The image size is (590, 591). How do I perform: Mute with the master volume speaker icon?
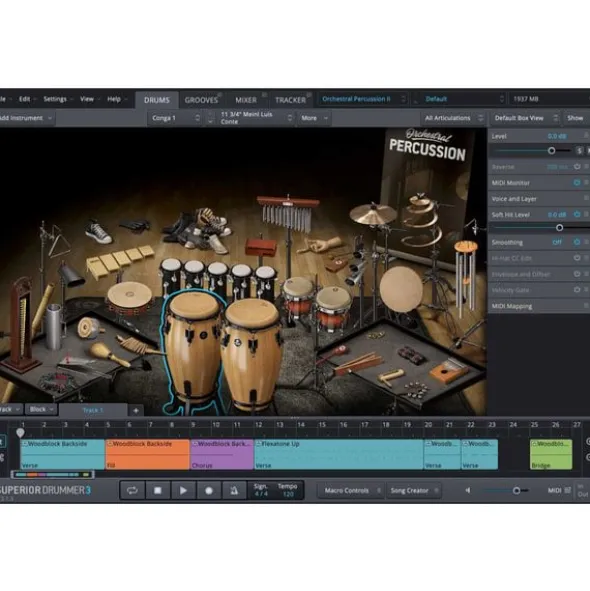468,490
